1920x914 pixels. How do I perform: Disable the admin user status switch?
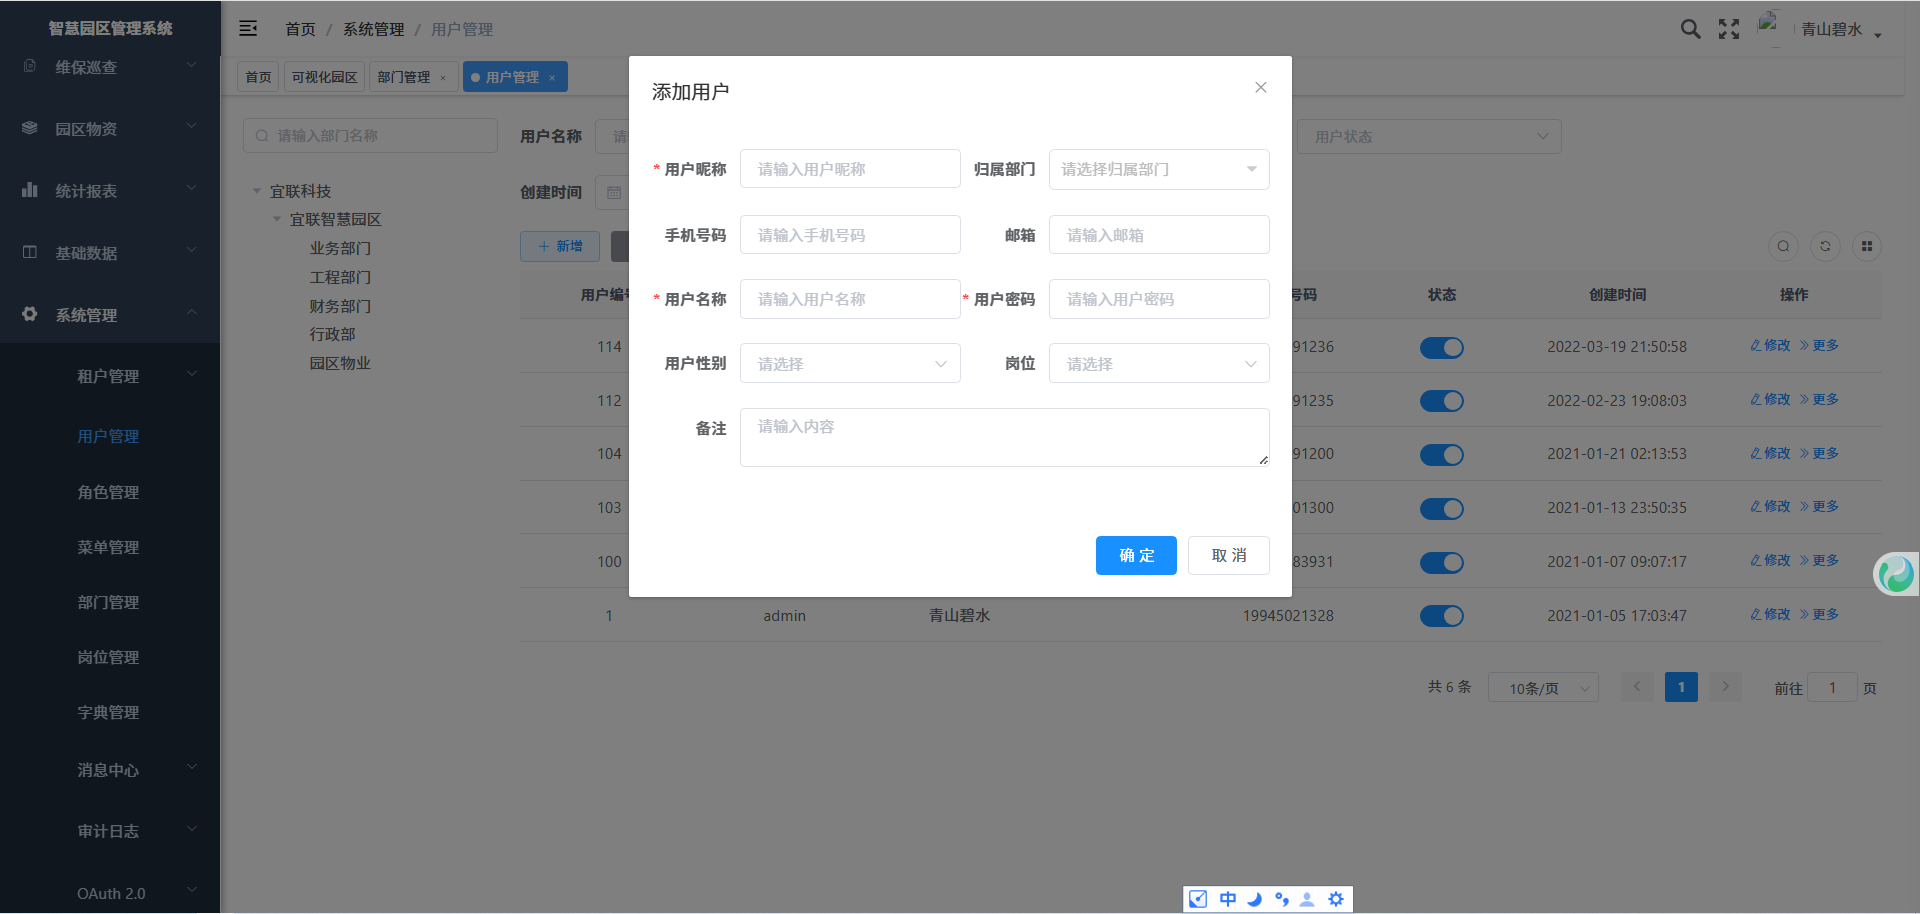click(x=1441, y=616)
